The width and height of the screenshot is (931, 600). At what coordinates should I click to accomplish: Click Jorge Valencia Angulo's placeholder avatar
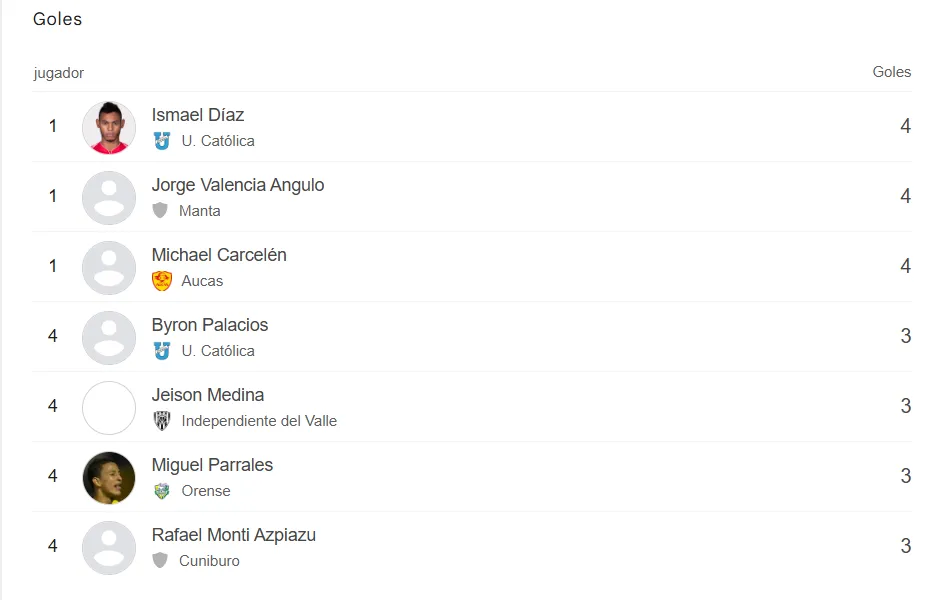click(x=109, y=197)
